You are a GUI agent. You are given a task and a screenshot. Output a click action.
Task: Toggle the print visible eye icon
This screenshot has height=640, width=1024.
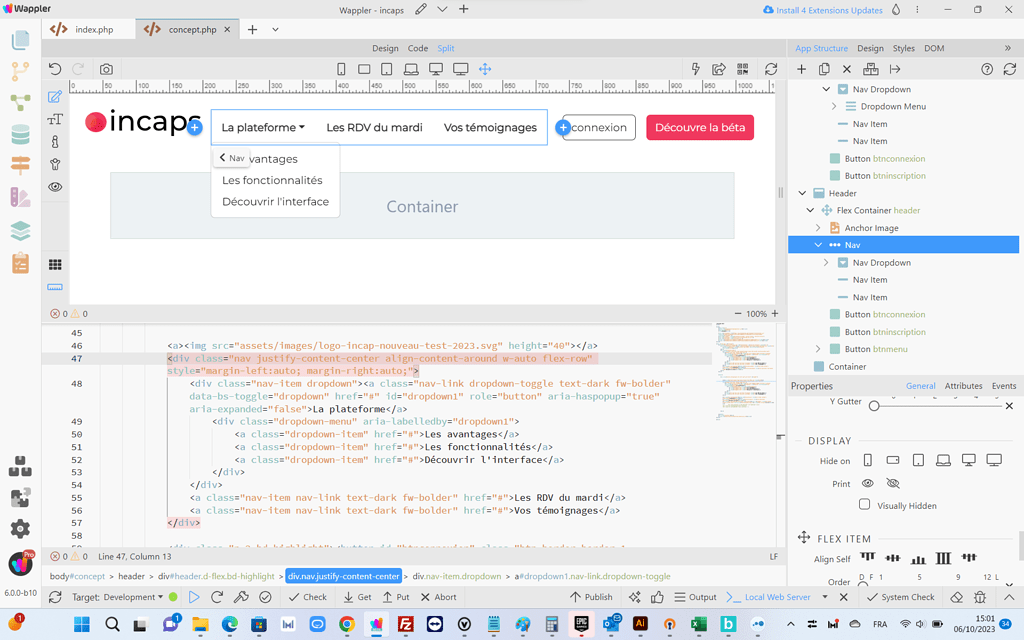click(x=868, y=484)
